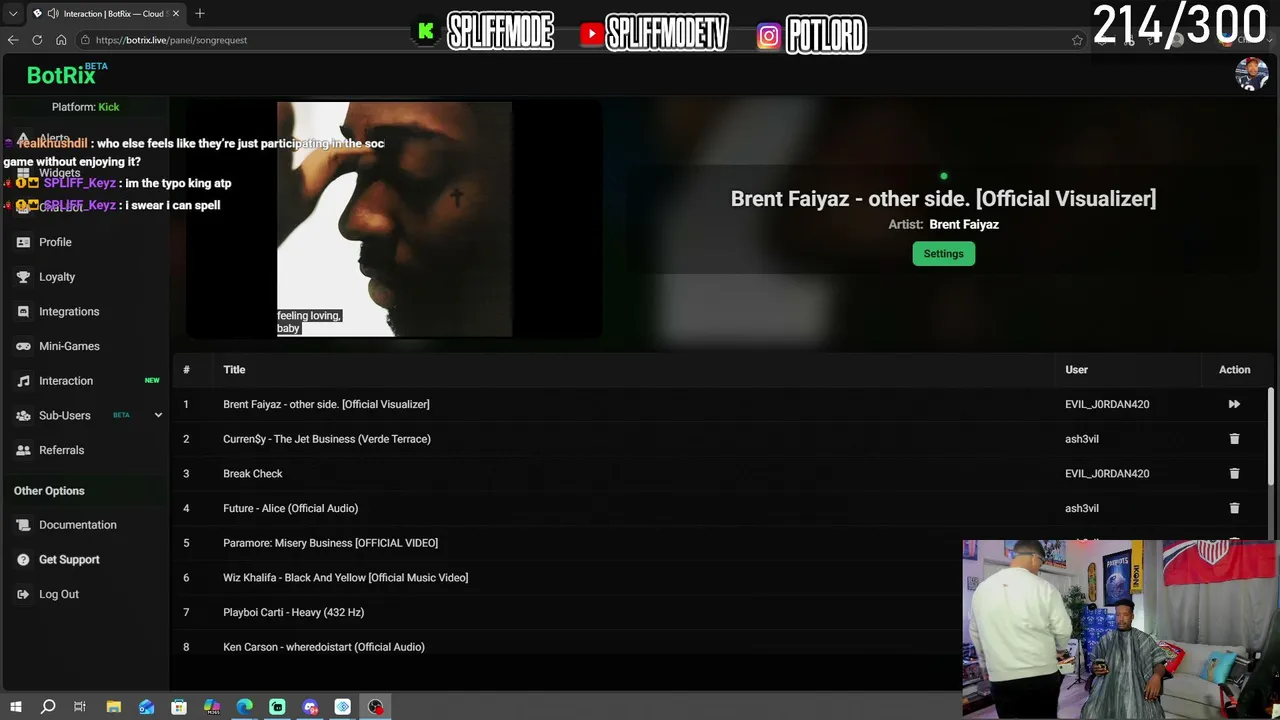1280x720 pixels.
Task: Click the Sub-Users people icon
Action: coord(23,415)
